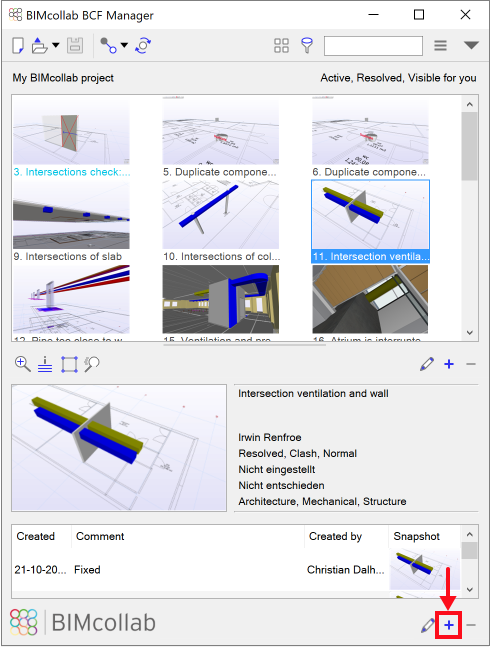The height and width of the screenshot is (647, 490).
Task: Click the section box square icon
Action: 69,364
